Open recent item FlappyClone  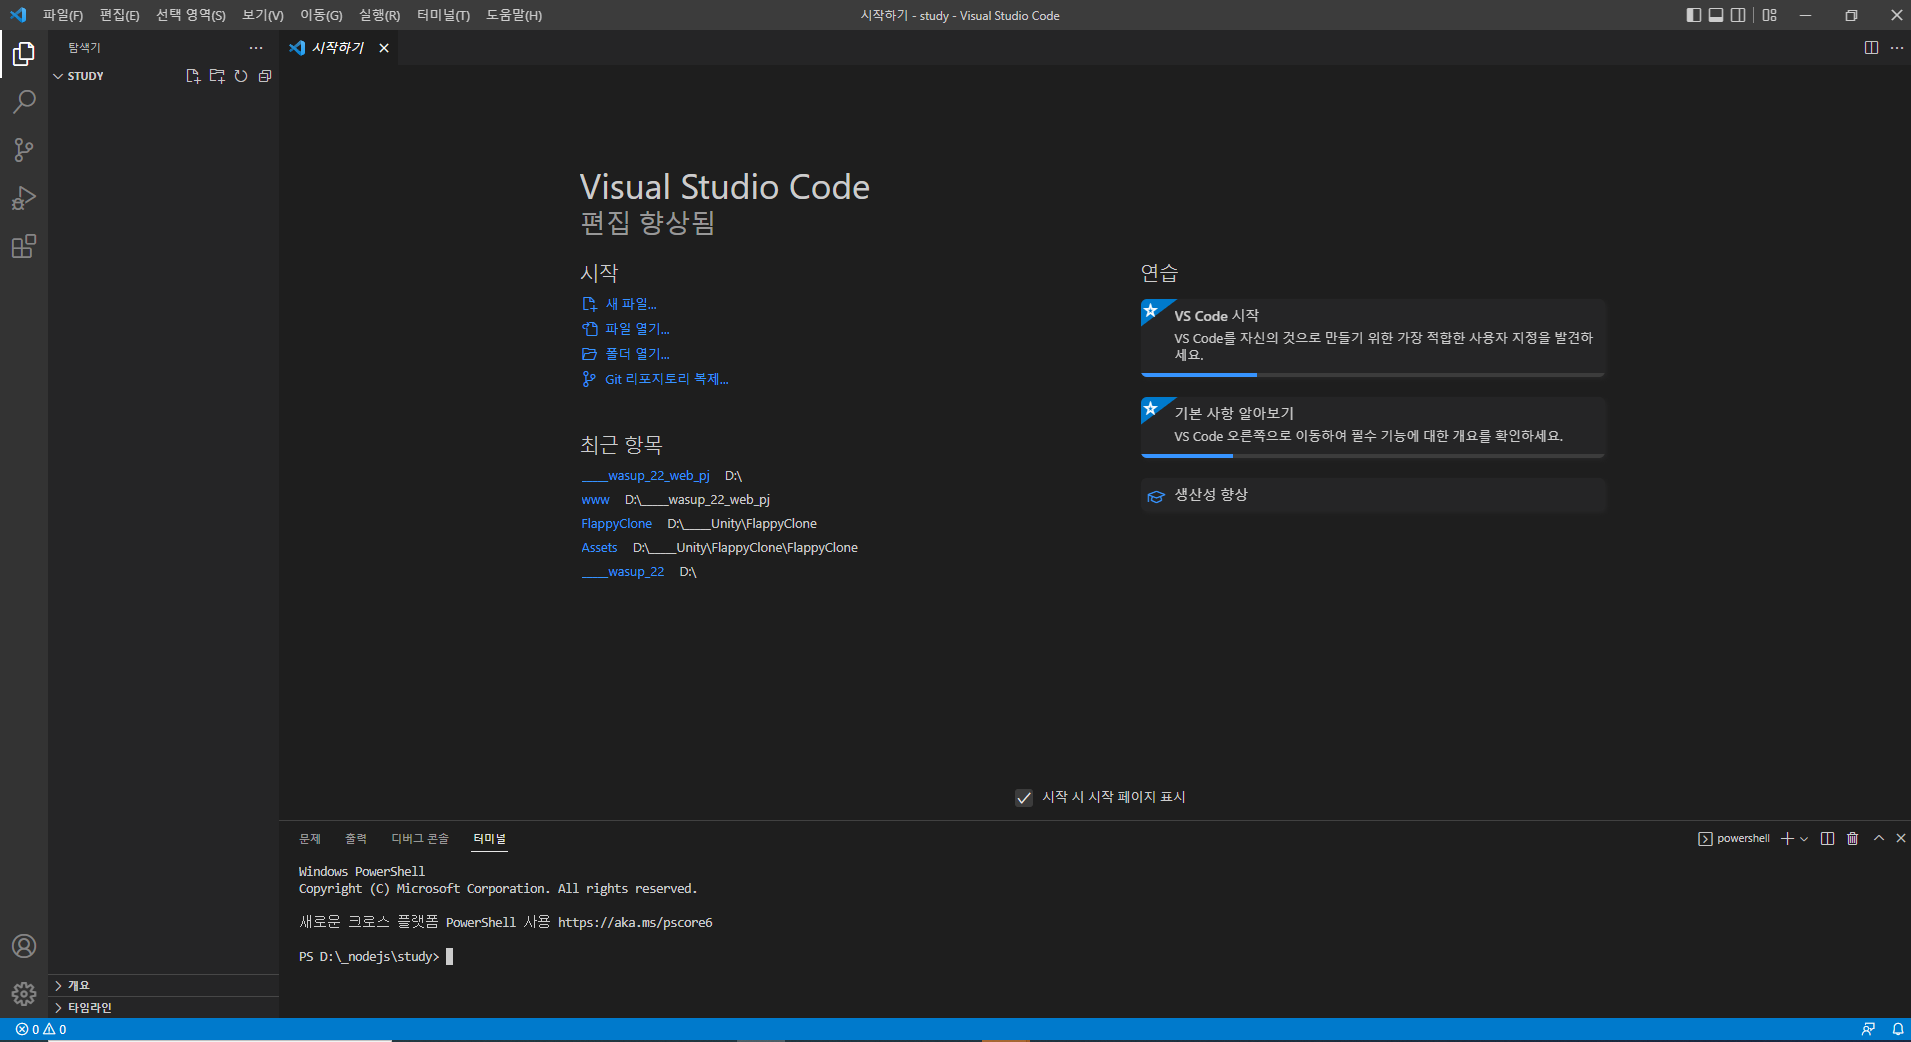[616, 524]
